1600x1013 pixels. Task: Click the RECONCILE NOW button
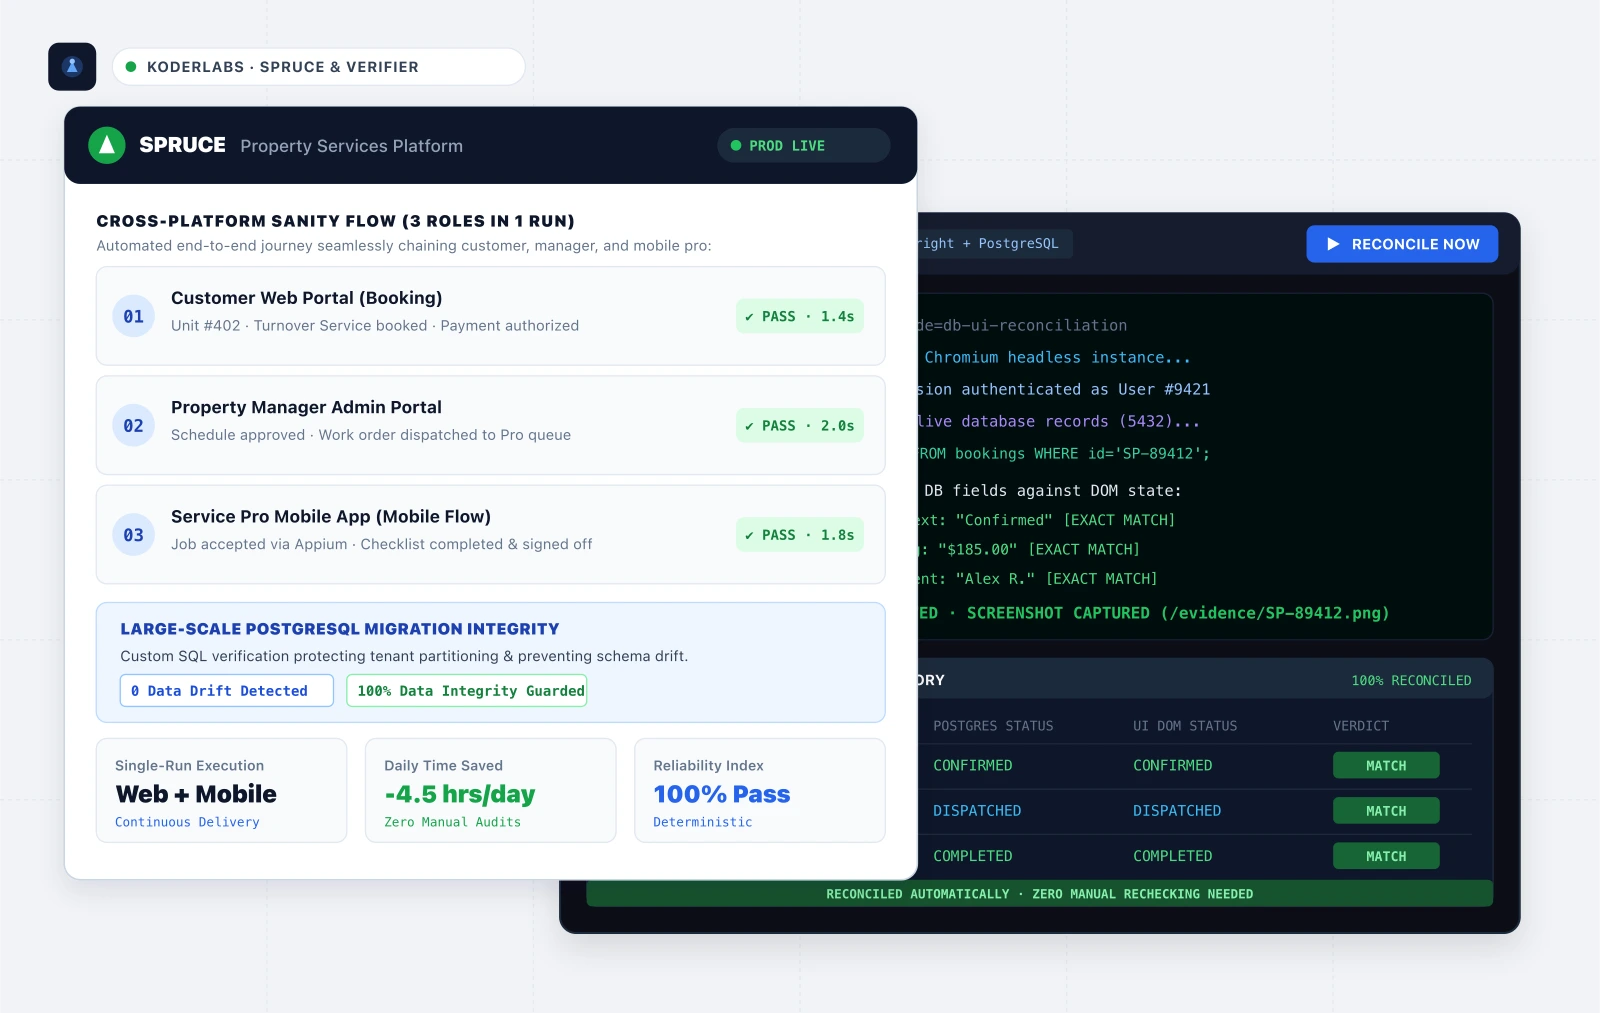pyautogui.click(x=1402, y=244)
